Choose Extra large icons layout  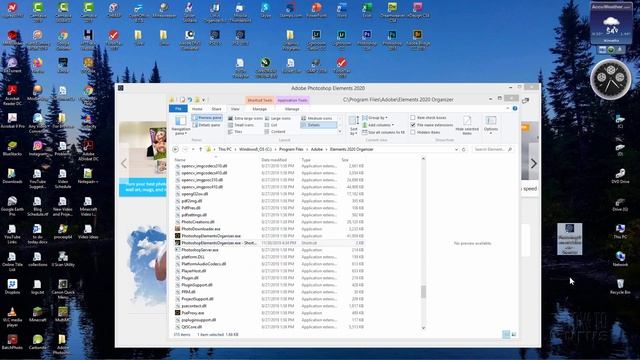pos(245,118)
